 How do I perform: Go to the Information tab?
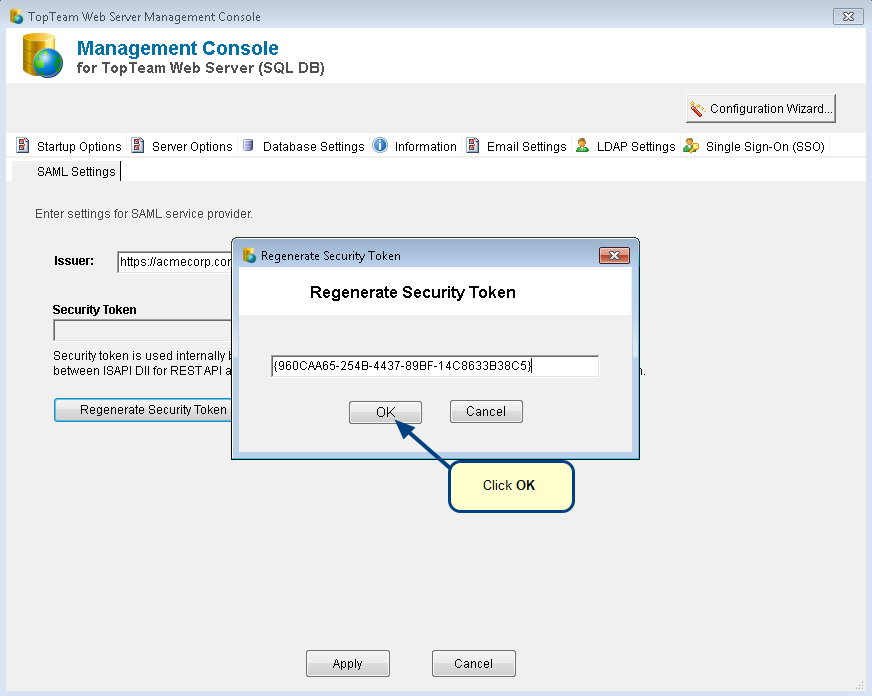[x=415, y=146]
